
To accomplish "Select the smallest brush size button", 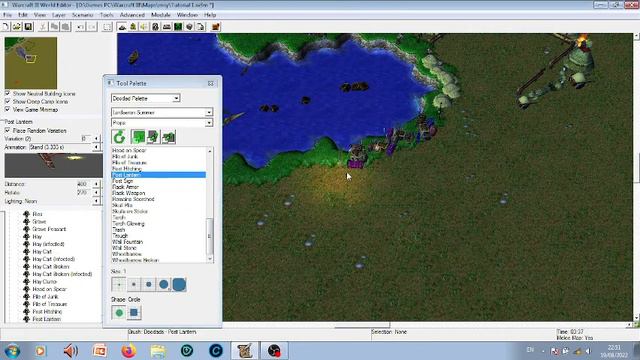I will [x=119, y=284].
